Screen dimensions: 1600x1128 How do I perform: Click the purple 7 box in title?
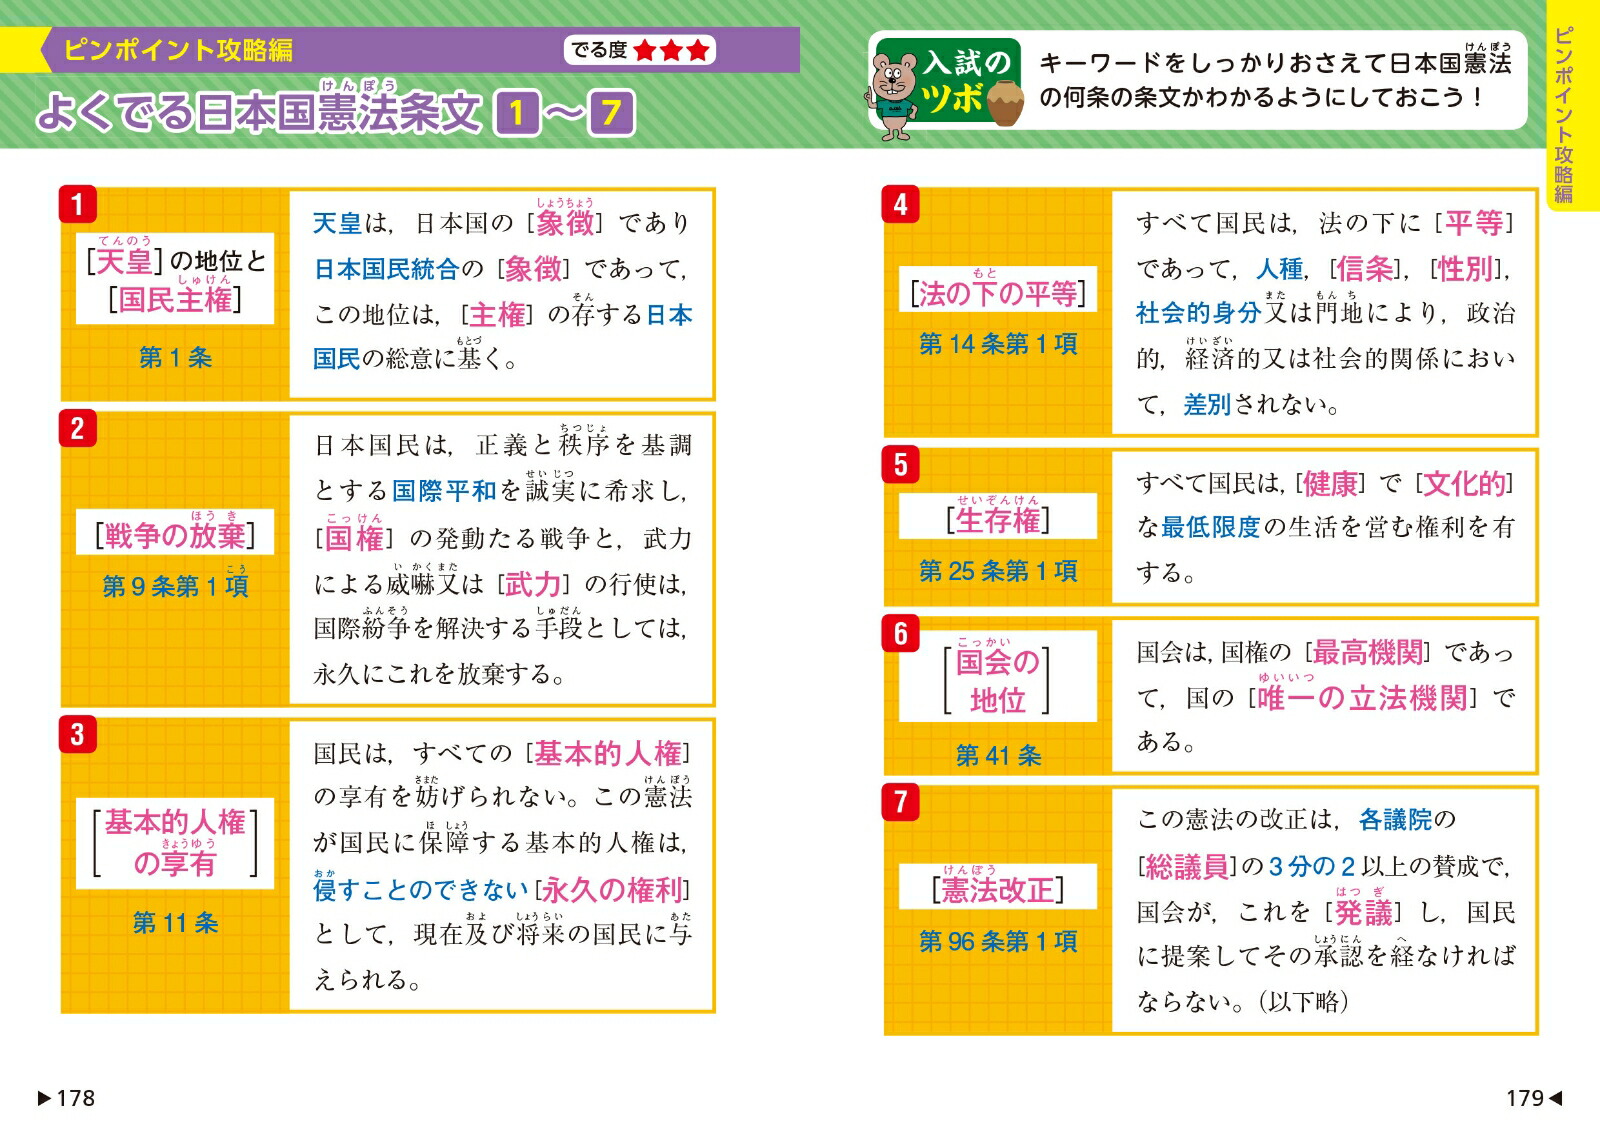[x=611, y=114]
